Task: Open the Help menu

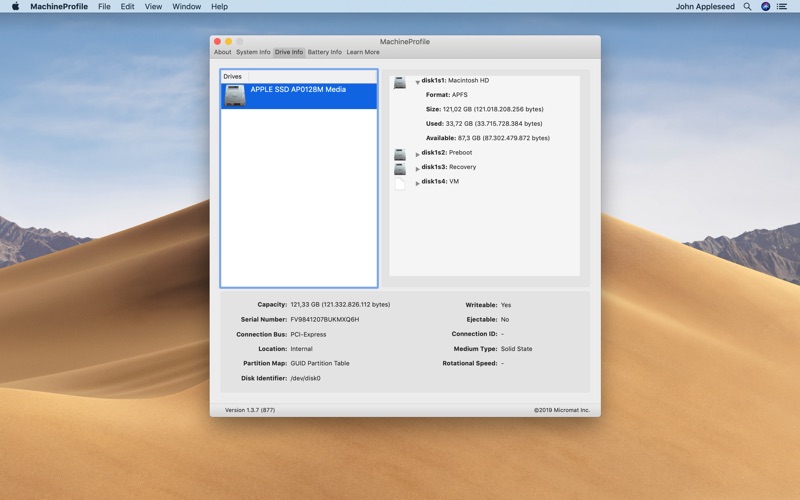Action: pos(219,7)
